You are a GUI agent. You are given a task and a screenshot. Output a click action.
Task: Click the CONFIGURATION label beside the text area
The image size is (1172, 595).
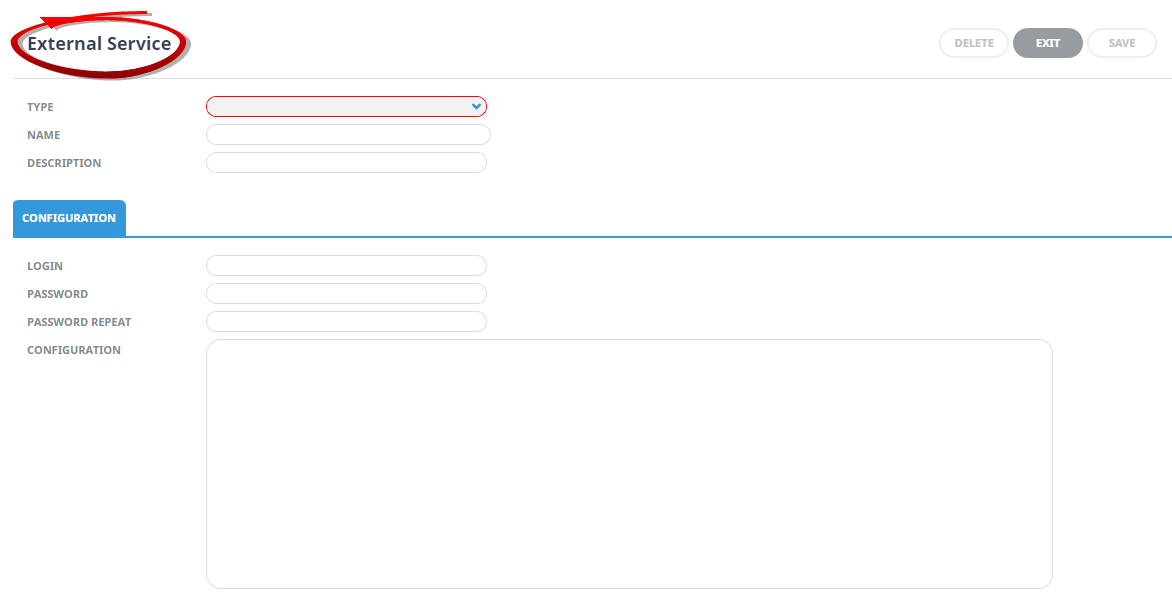[74, 350]
